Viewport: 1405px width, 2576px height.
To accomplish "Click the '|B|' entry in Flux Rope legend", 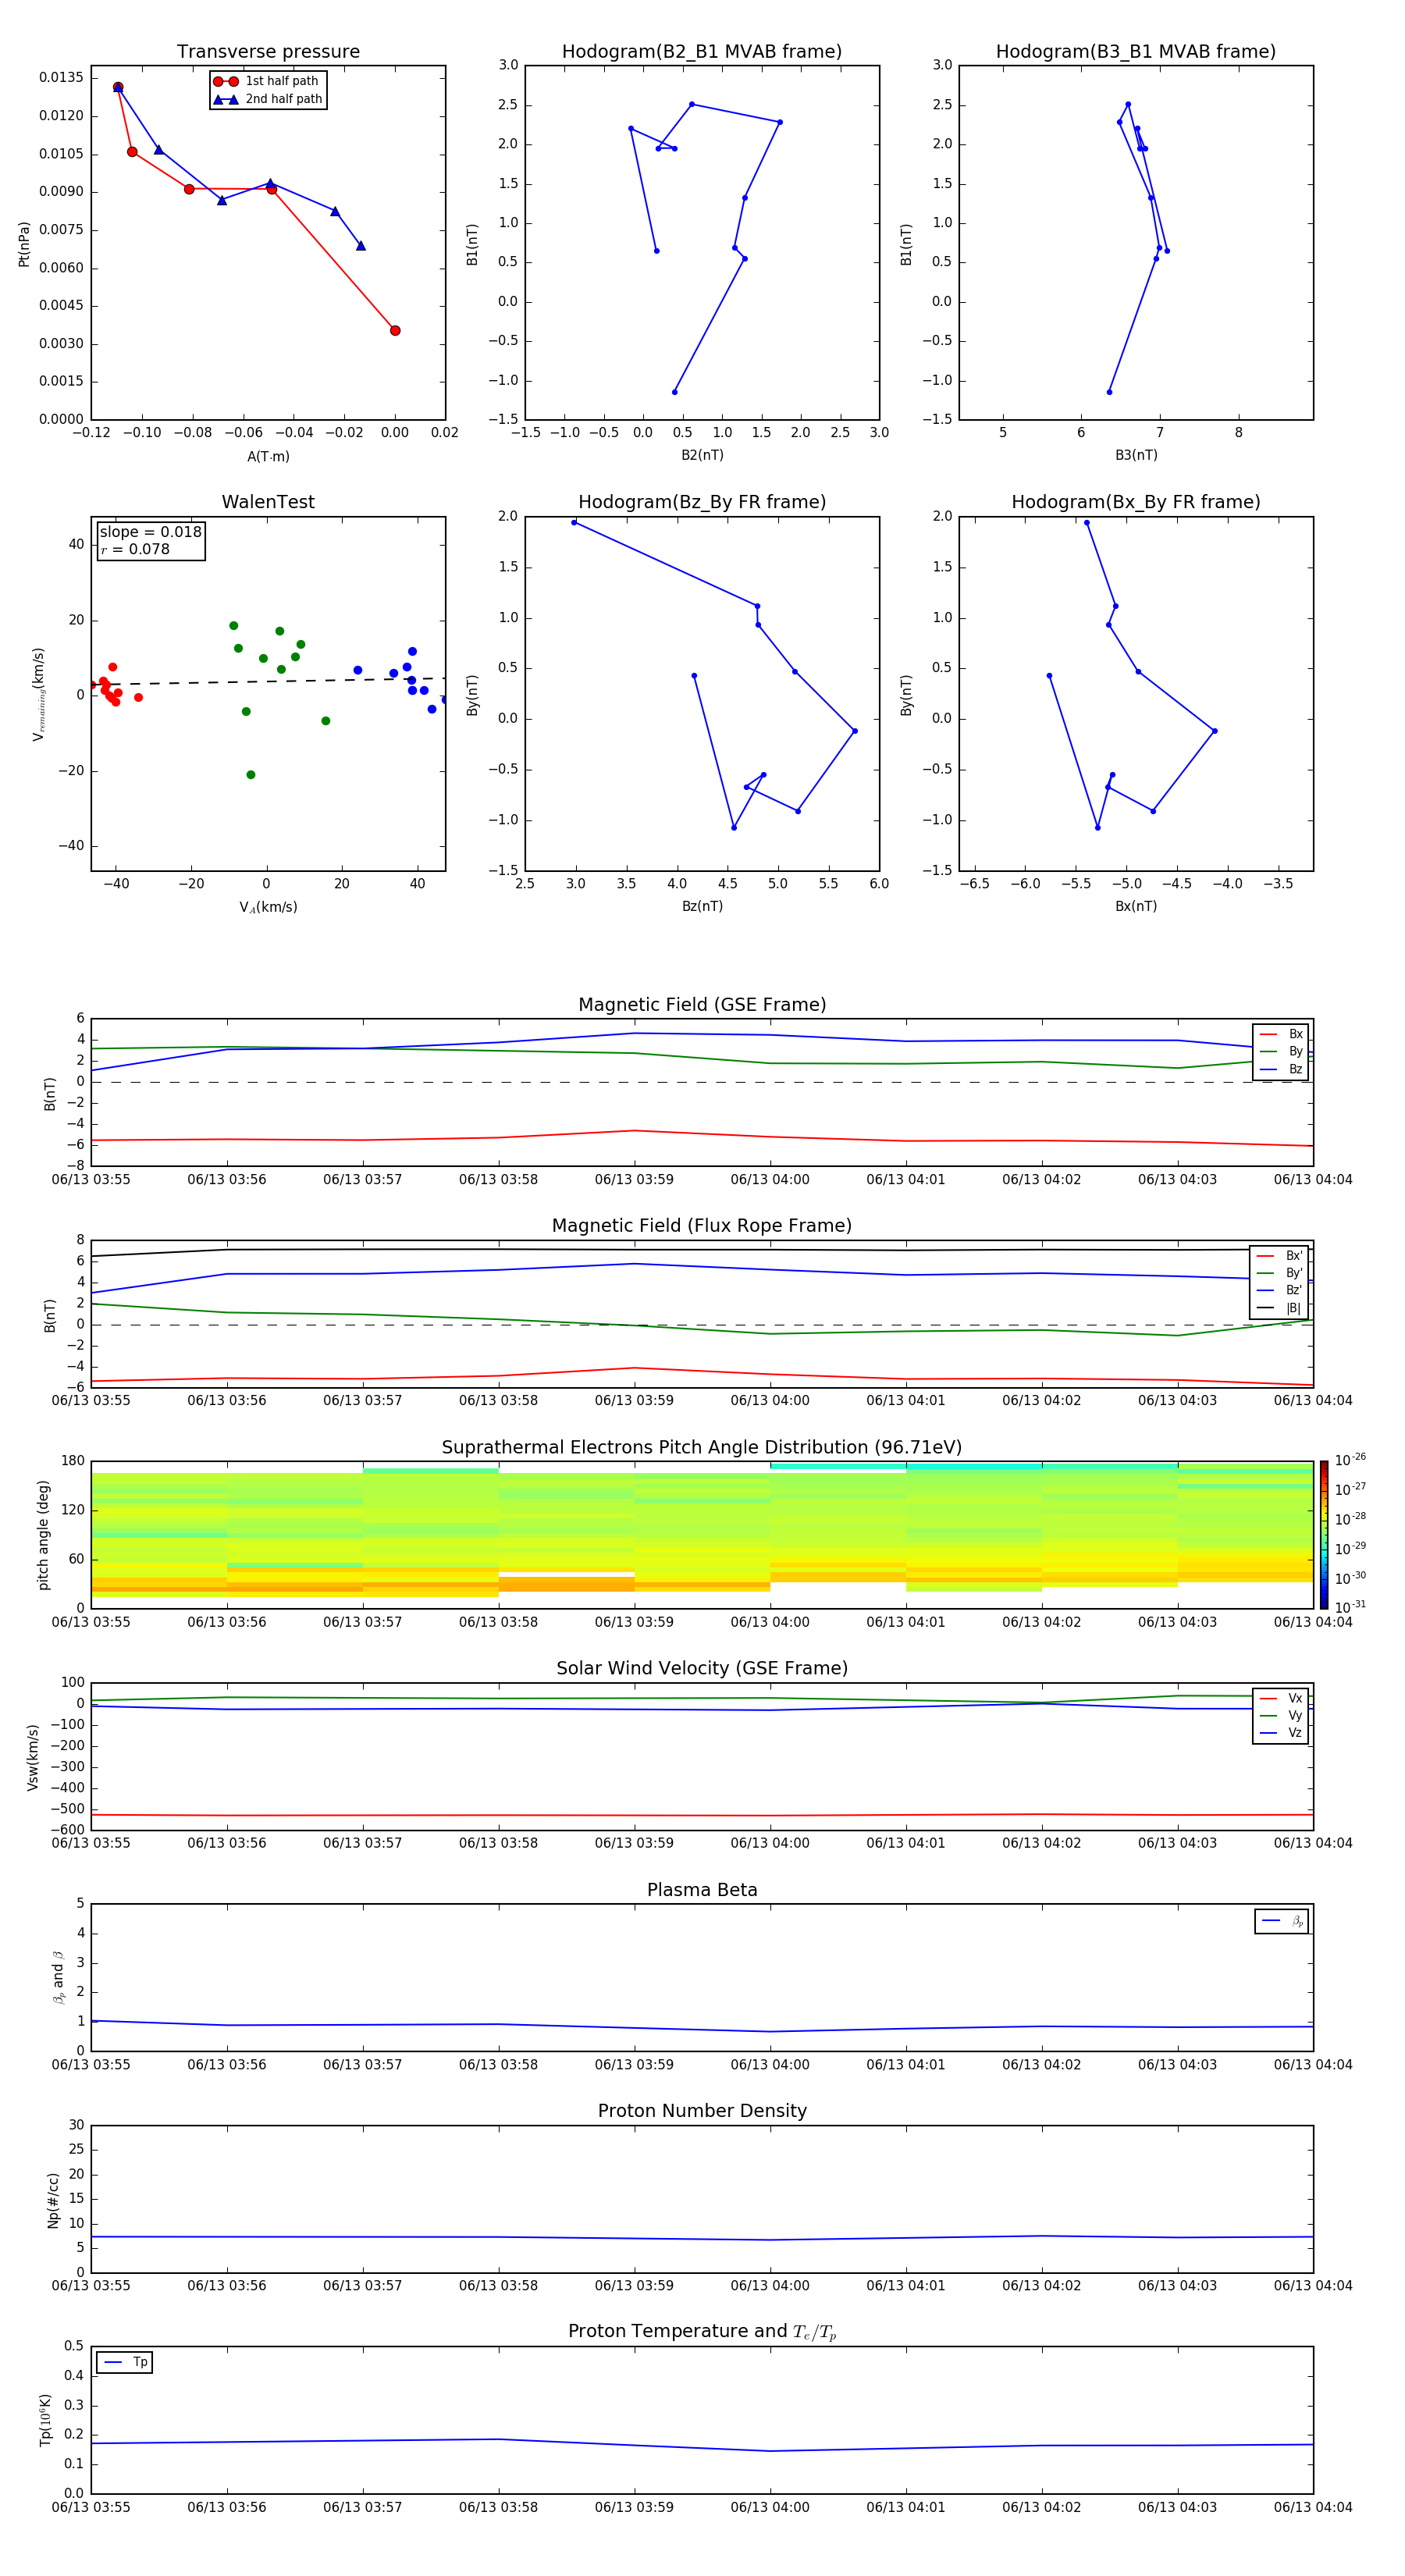I will [1280, 1308].
